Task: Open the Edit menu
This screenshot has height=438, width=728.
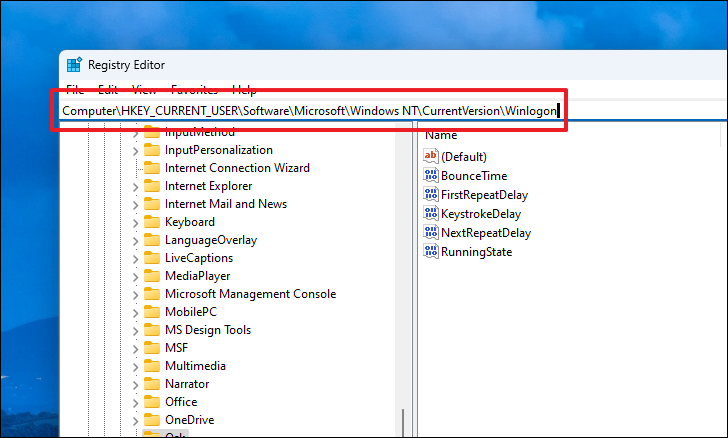Action: click(108, 90)
